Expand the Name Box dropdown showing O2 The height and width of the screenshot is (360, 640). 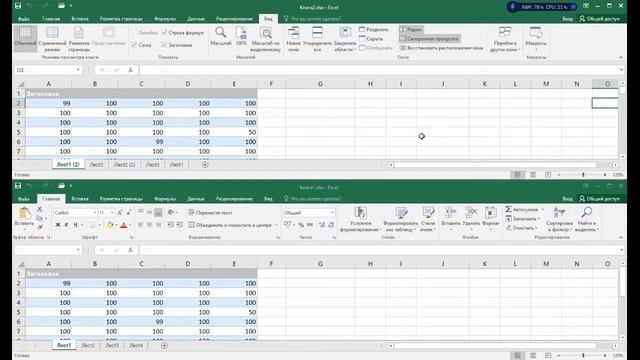78,70
